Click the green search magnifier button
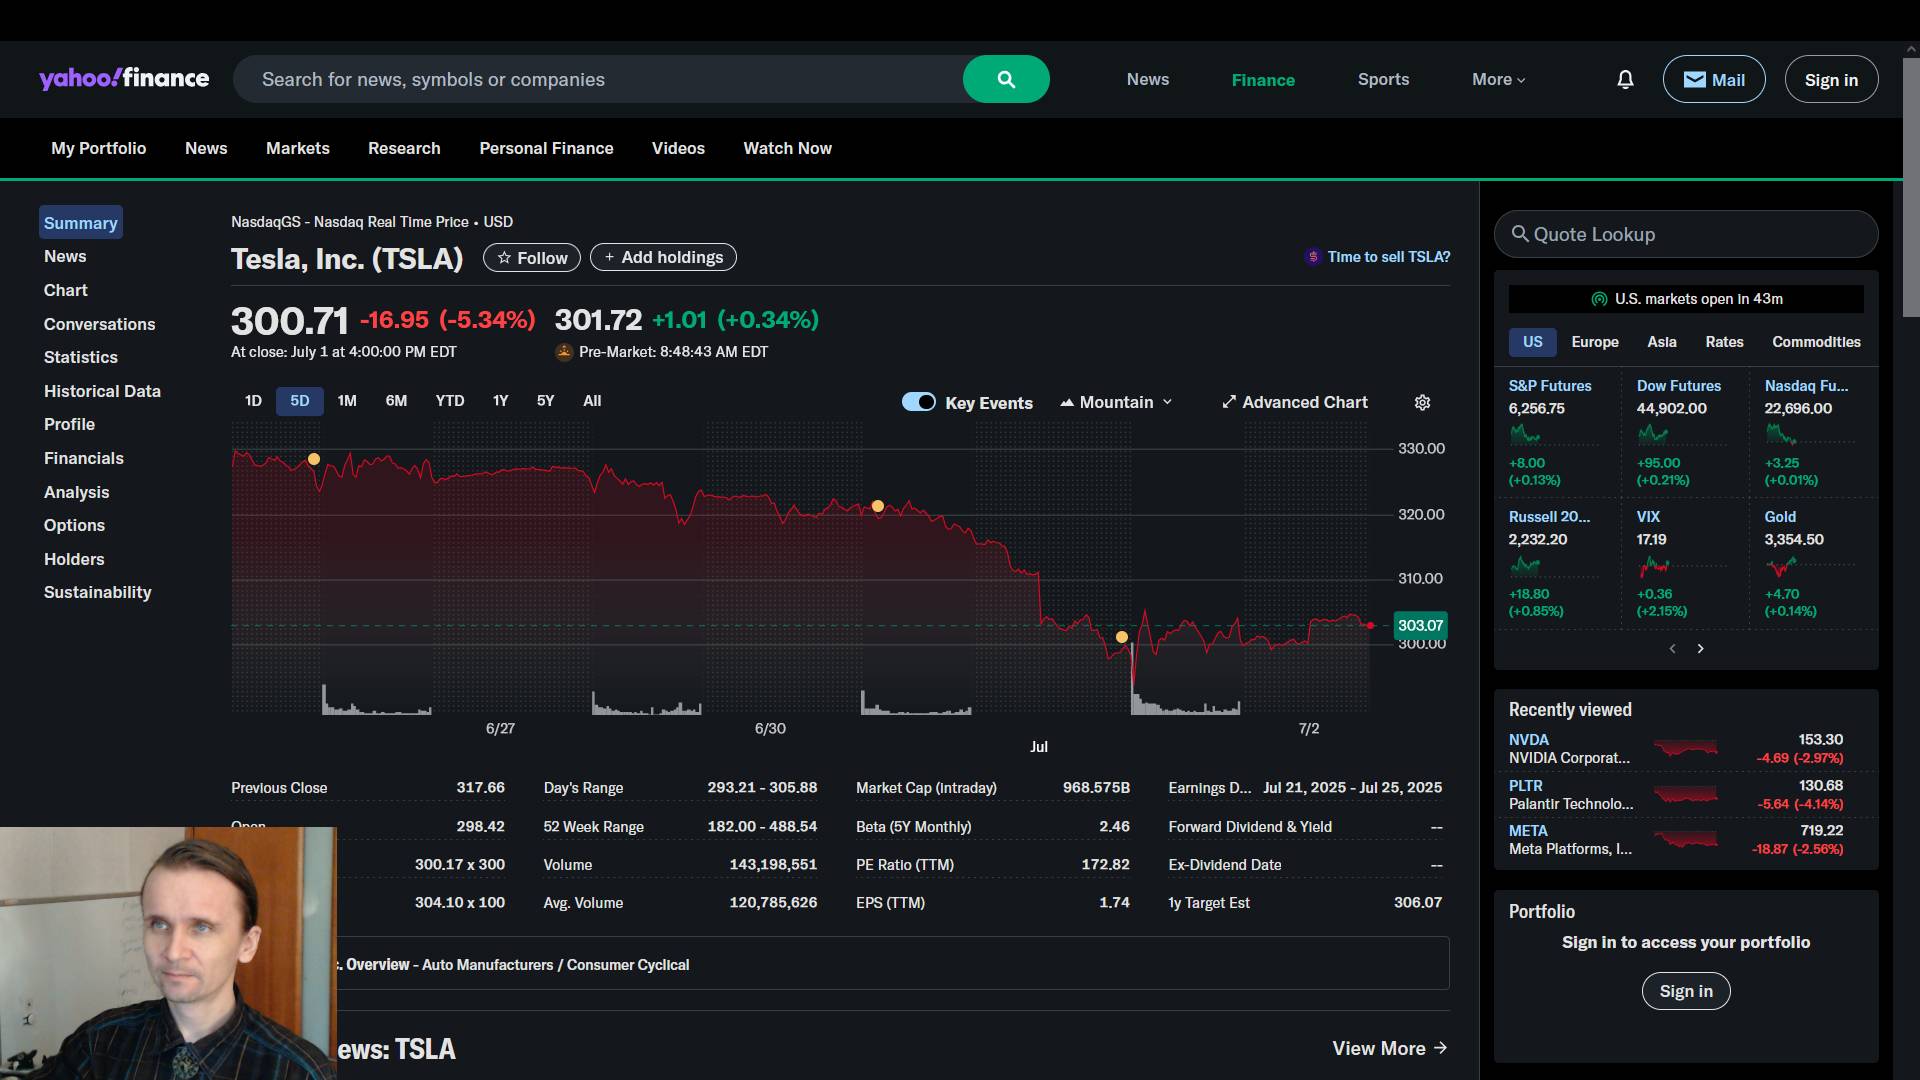1920x1080 pixels. (x=1006, y=79)
